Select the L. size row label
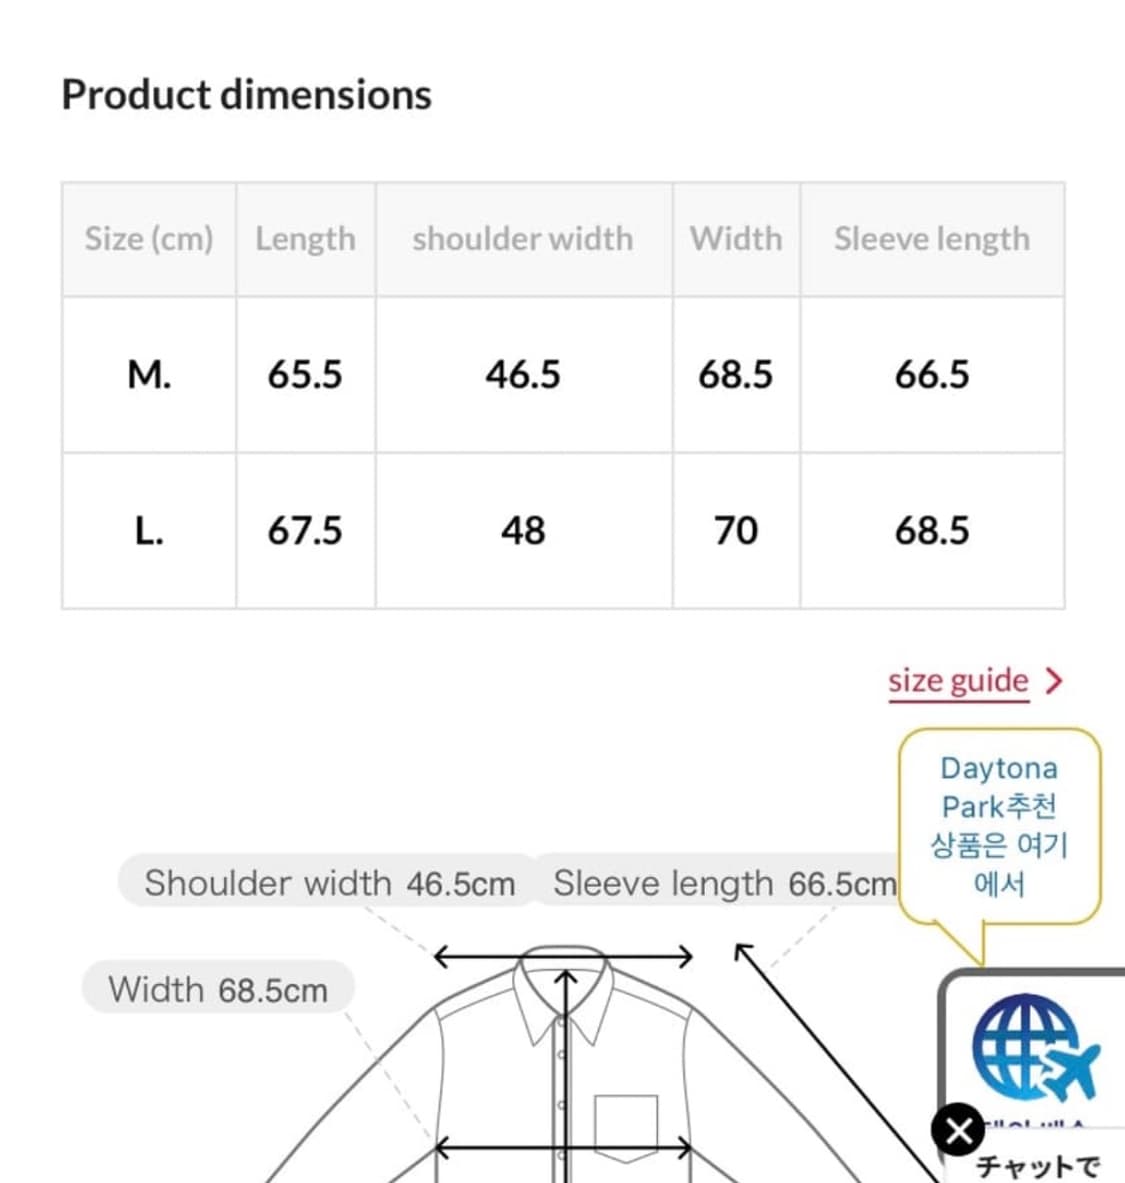Image resolution: width=1125 pixels, height=1183 pixels. (149, 531)
